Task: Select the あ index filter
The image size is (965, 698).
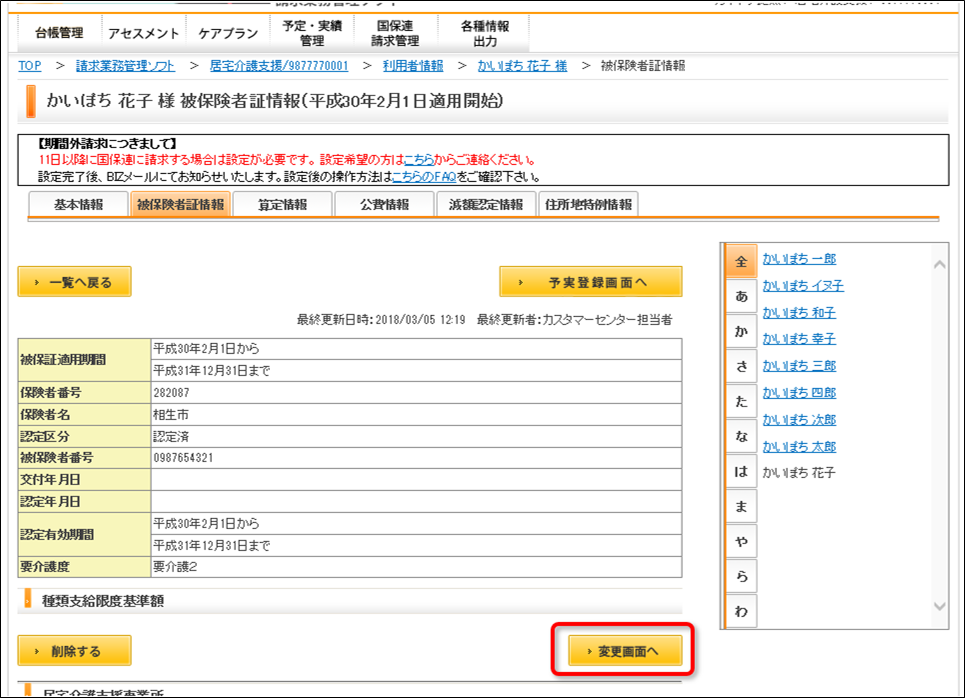Action: [742, 297]
